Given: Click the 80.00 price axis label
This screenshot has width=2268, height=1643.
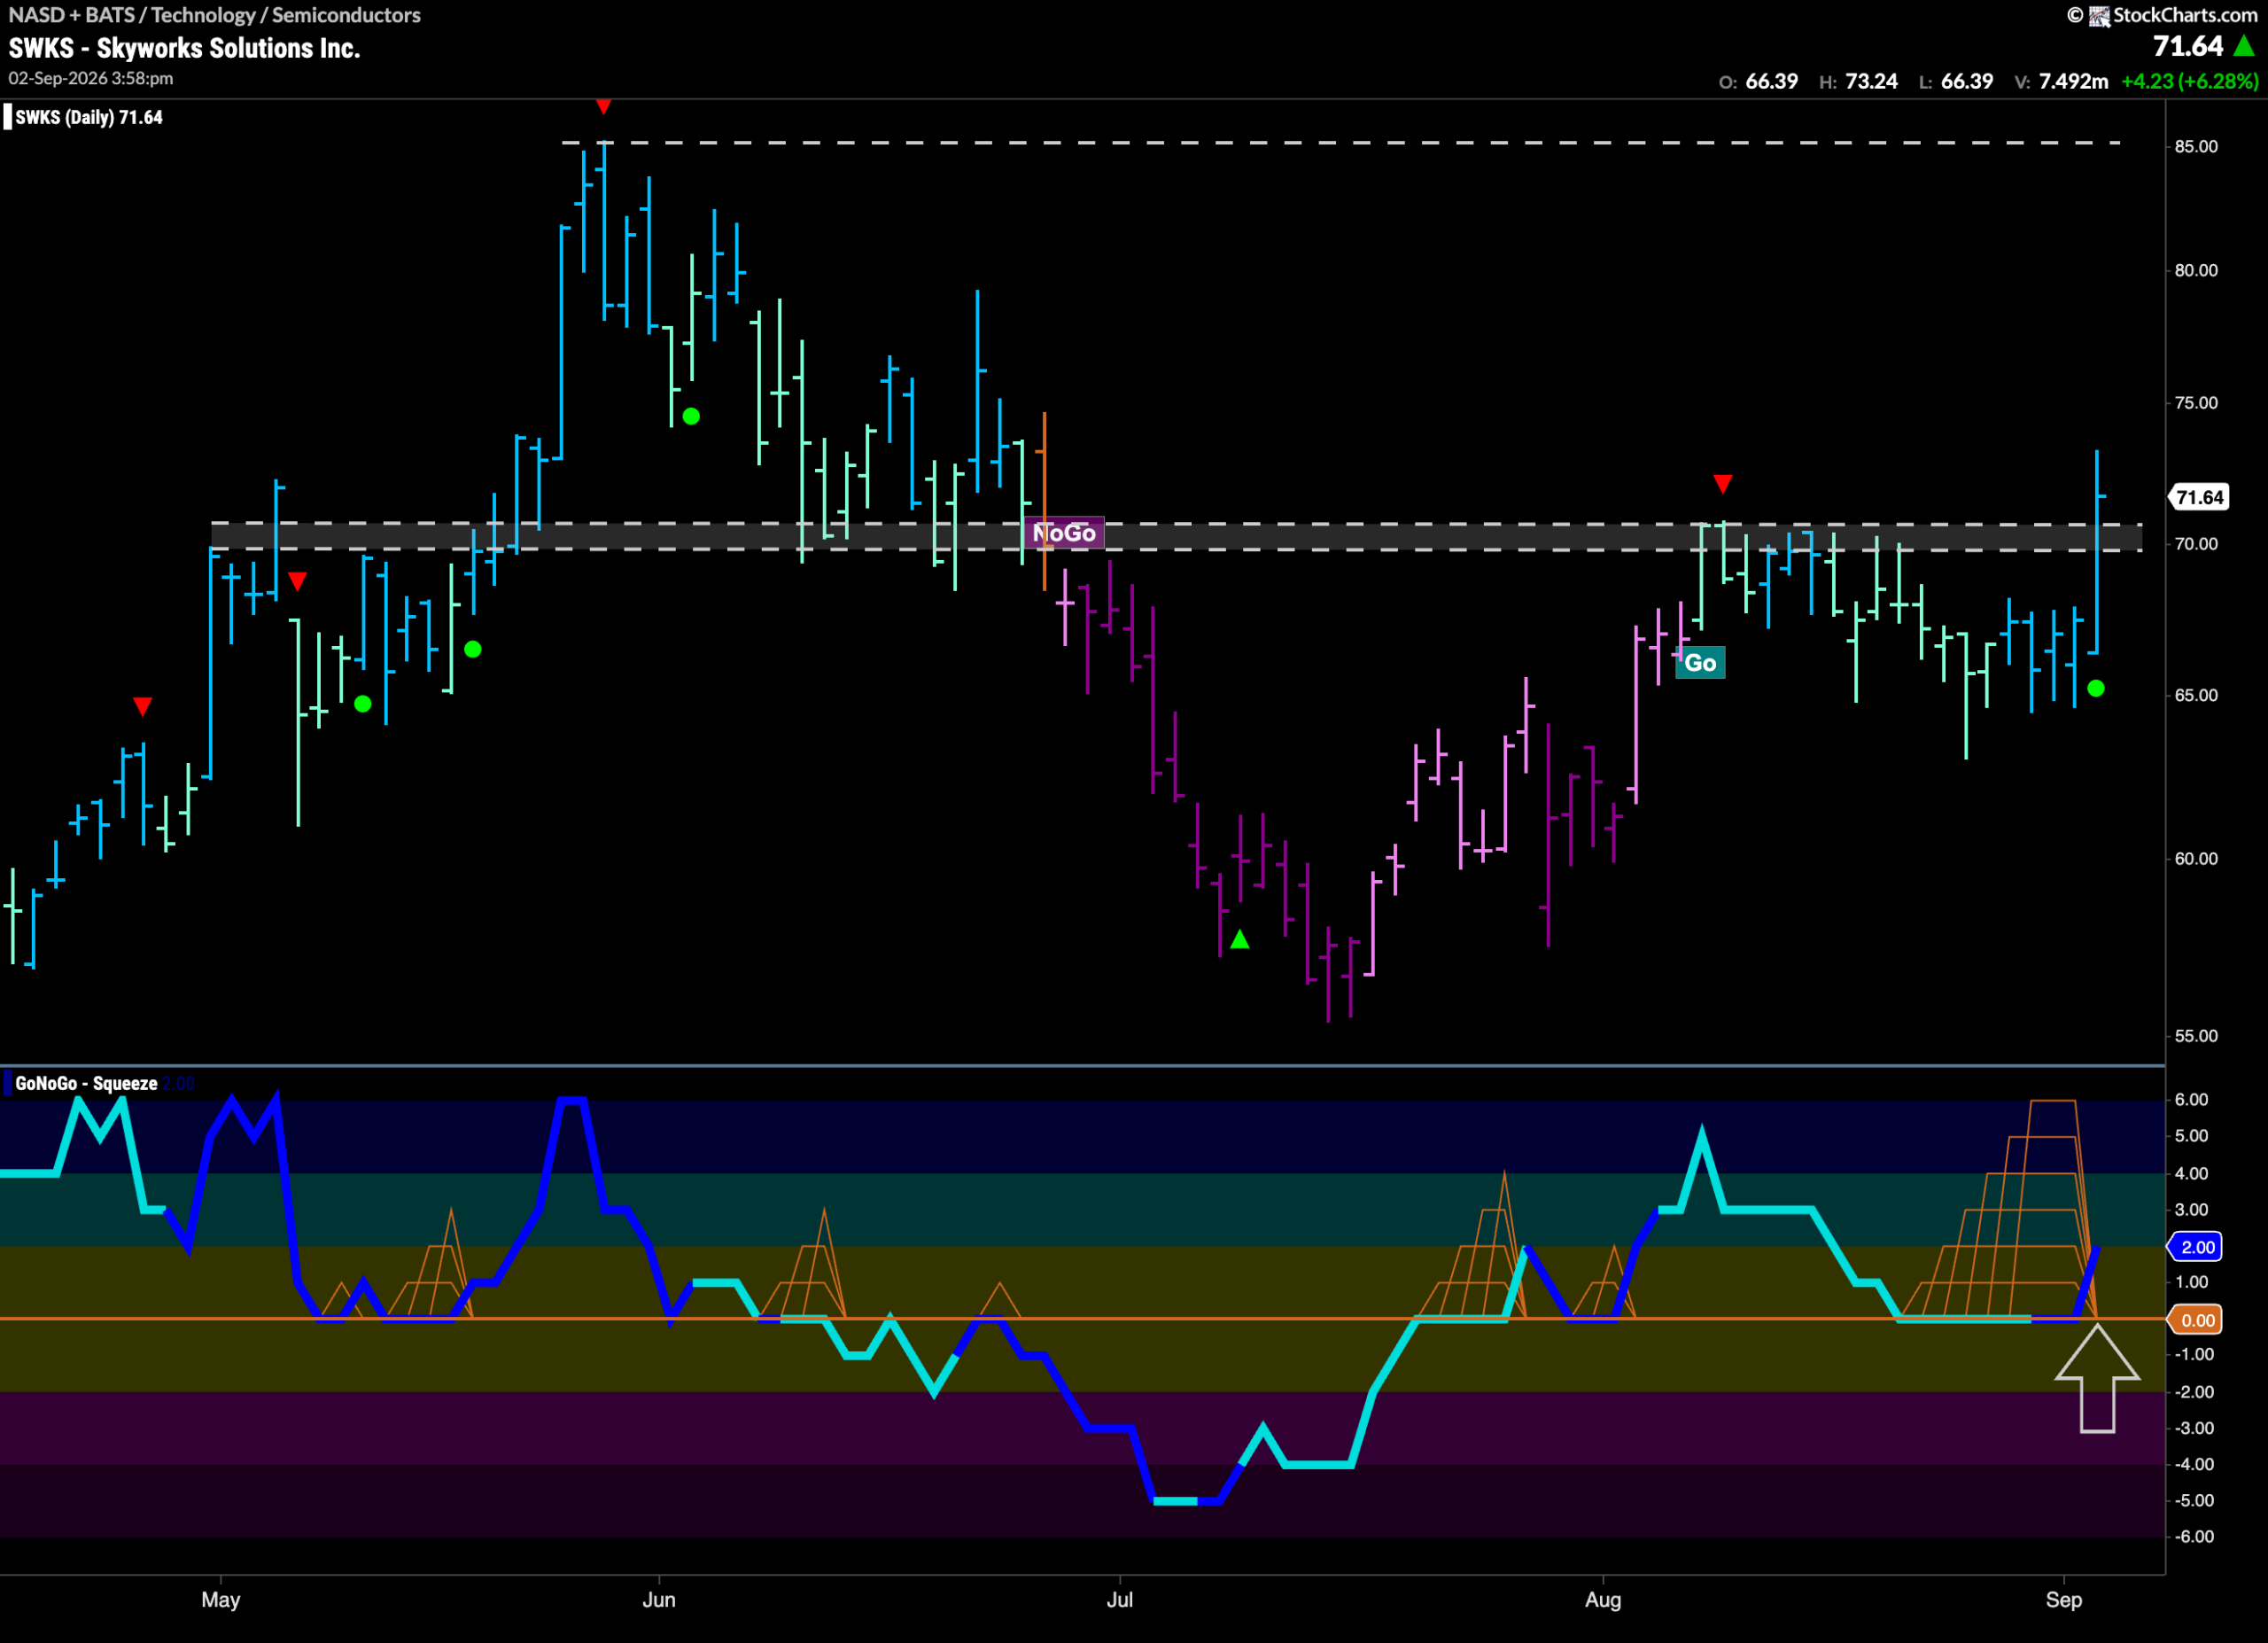Looking at the screenshot, I should [x=2196, y=270].
